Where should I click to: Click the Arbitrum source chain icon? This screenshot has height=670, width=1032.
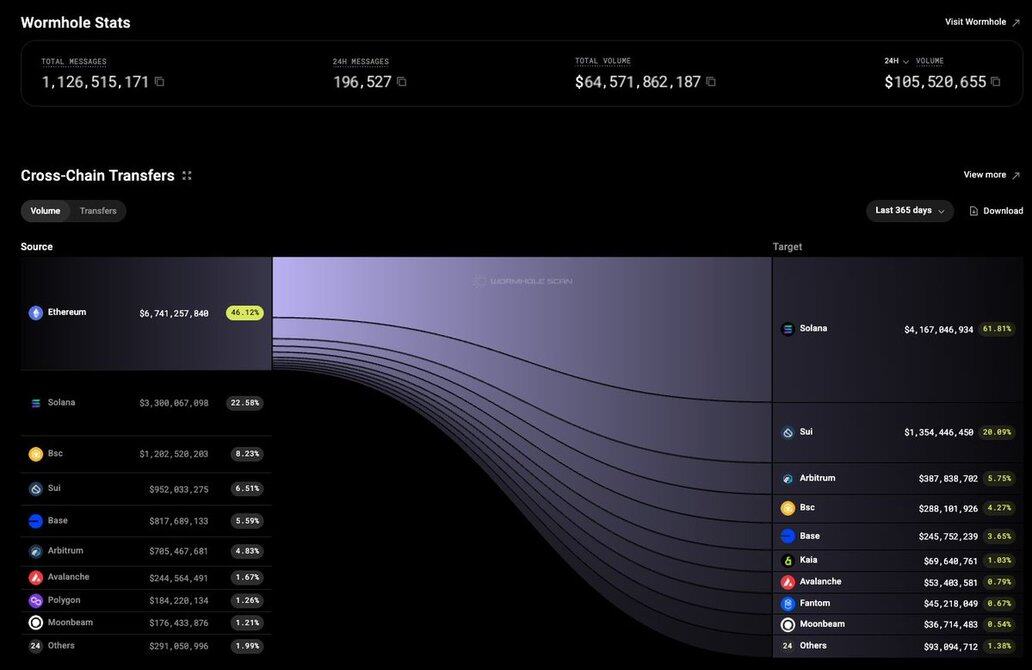pyautogui.click(x=36, y=552)
